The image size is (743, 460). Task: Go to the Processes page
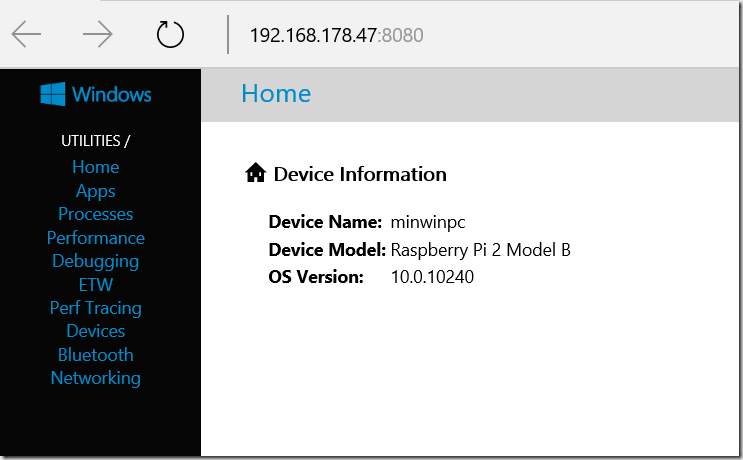(x=96, y=214)
